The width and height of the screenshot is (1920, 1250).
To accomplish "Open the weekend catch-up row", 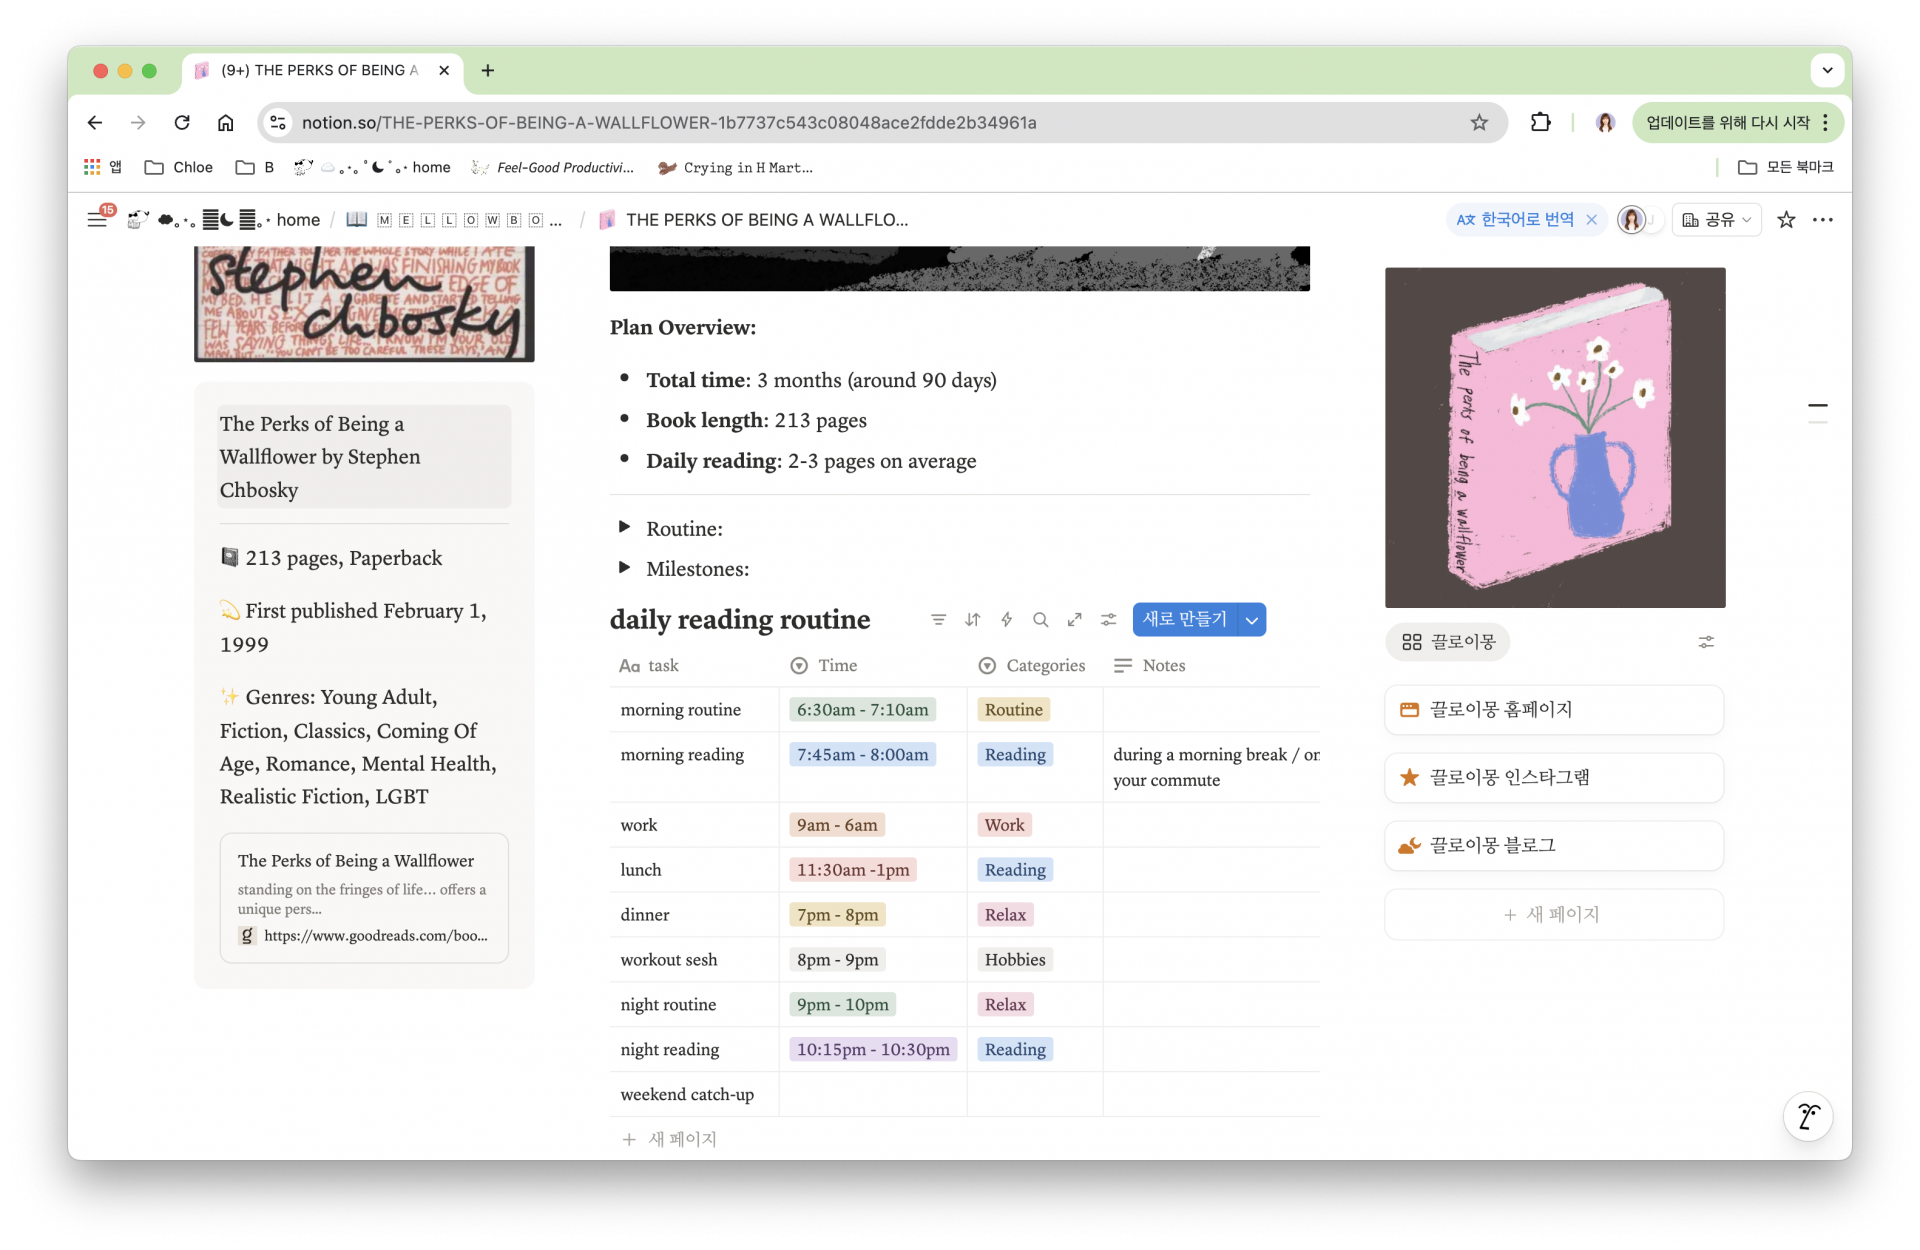I will coord(687,1095).
